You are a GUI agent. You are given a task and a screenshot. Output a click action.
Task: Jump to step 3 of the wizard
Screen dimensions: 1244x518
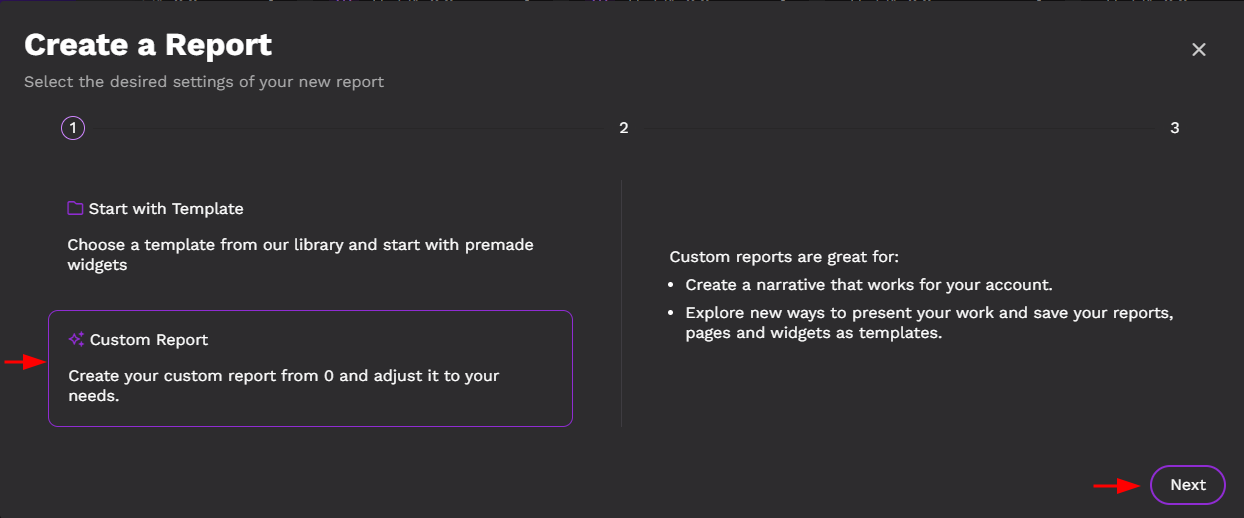pos(1175,128)
